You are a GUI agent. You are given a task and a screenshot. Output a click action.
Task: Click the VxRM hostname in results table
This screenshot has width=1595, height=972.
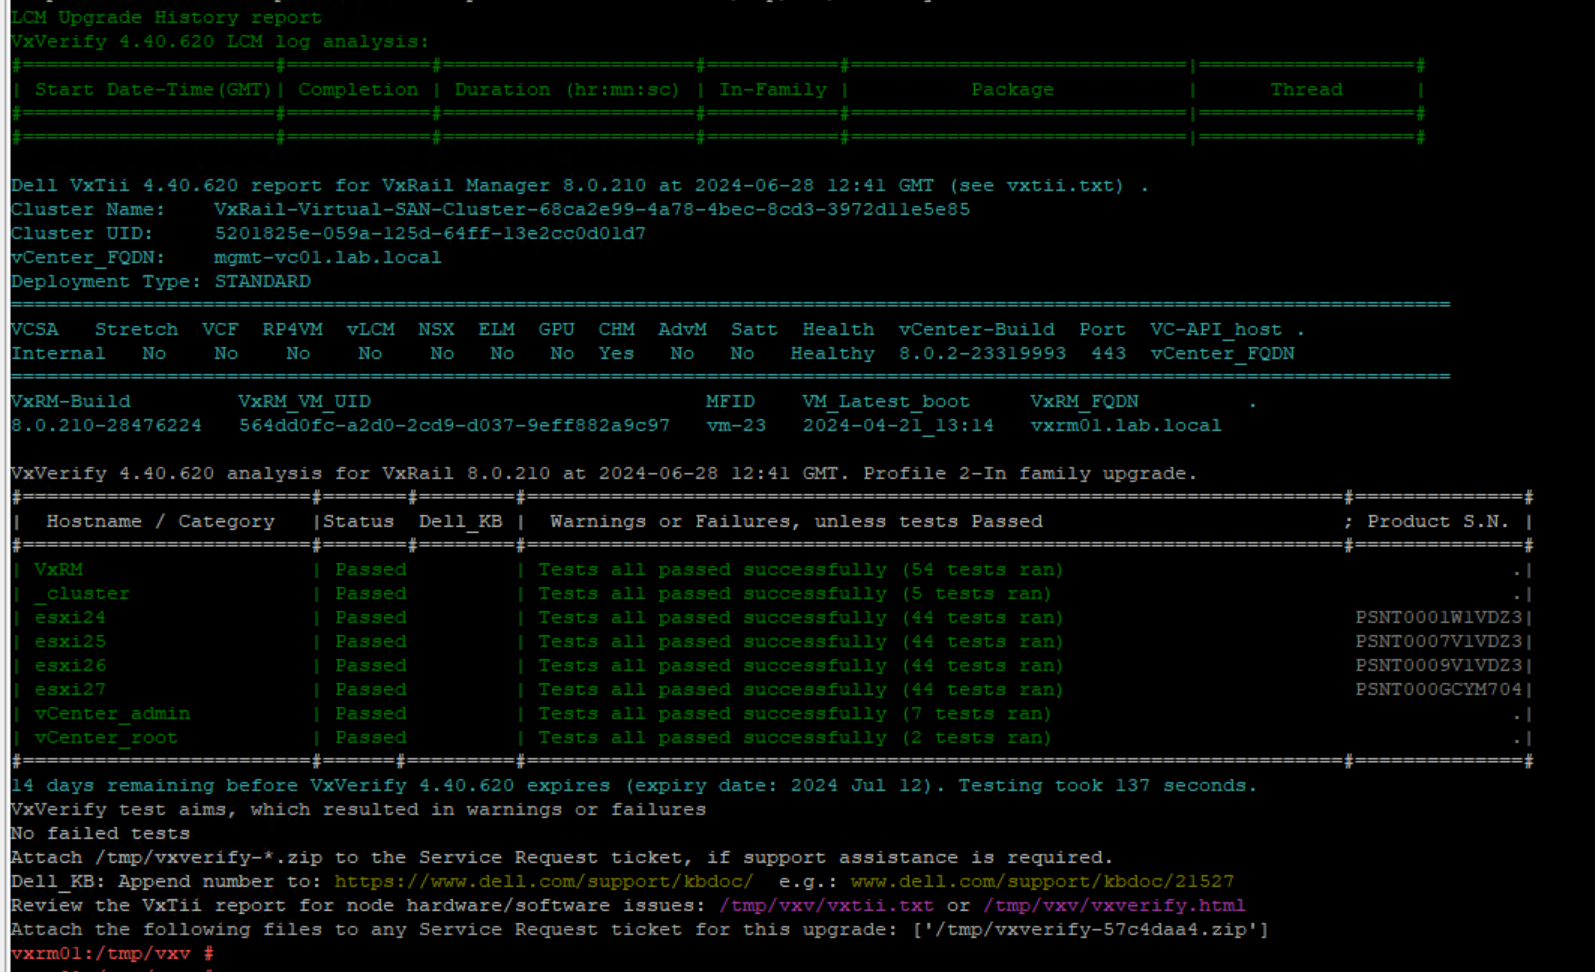[58, 569]
